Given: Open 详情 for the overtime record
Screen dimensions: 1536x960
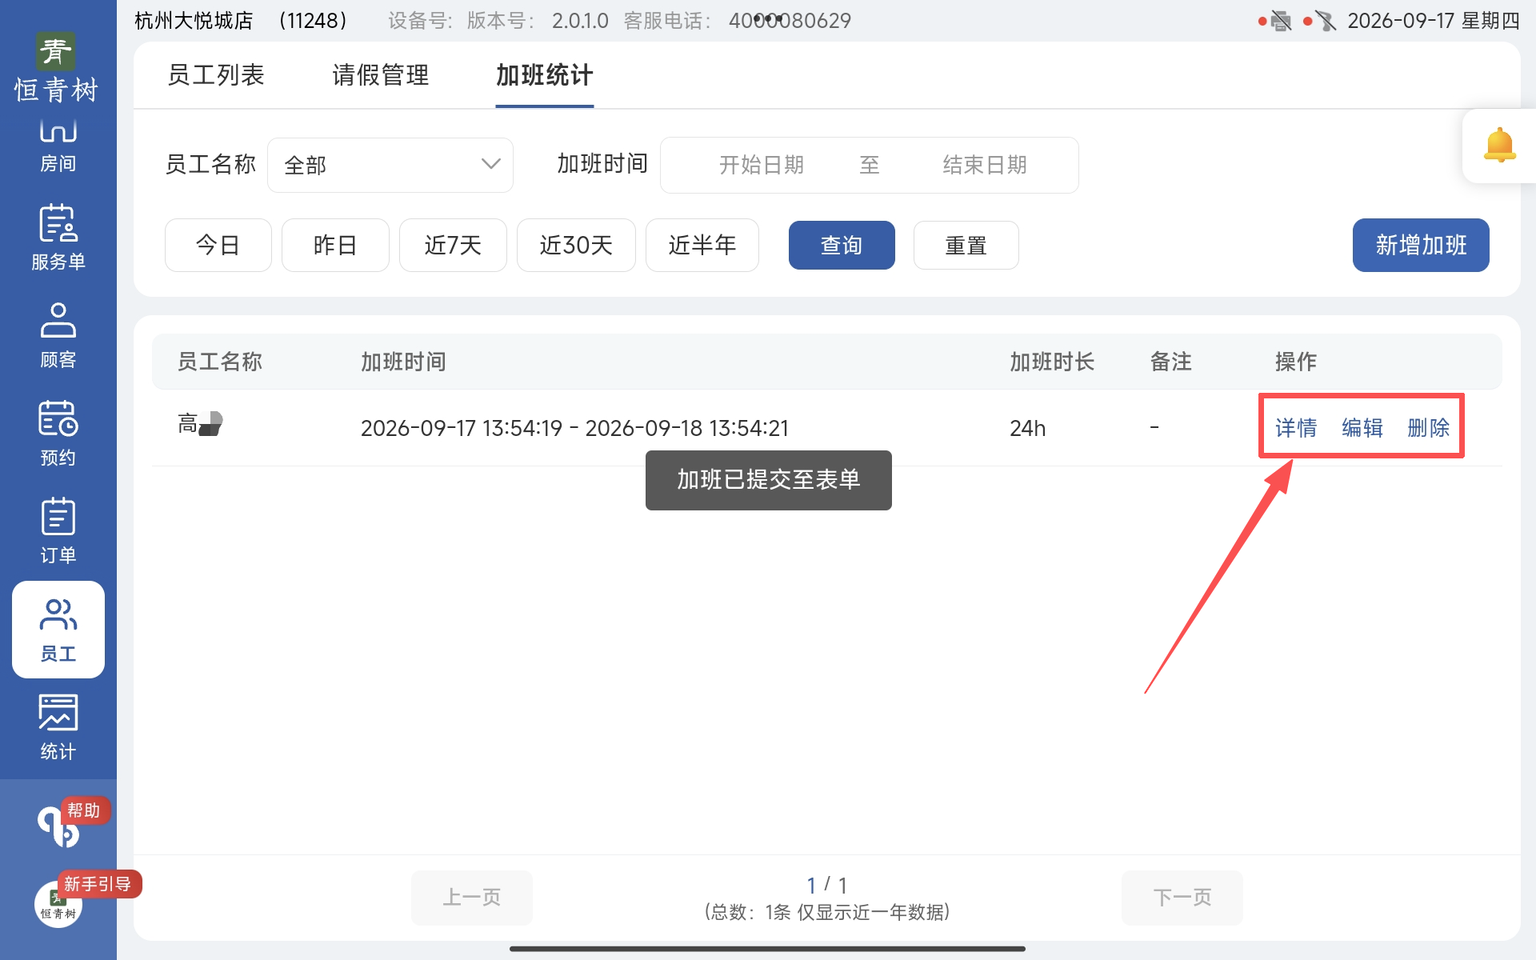Looking at the screenshot, I should click(1296, 428).
